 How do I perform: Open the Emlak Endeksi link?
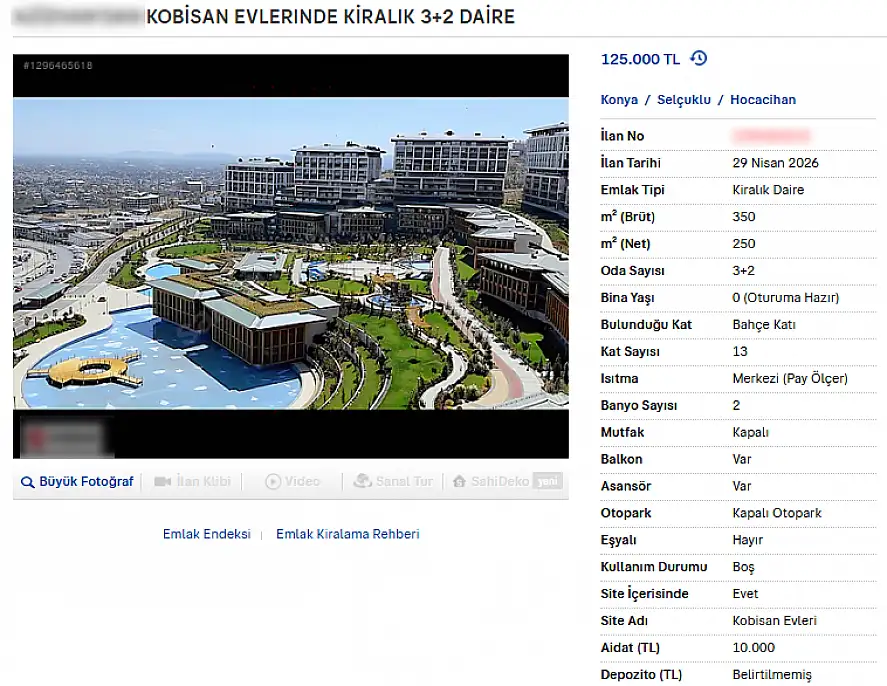point(206,534)
